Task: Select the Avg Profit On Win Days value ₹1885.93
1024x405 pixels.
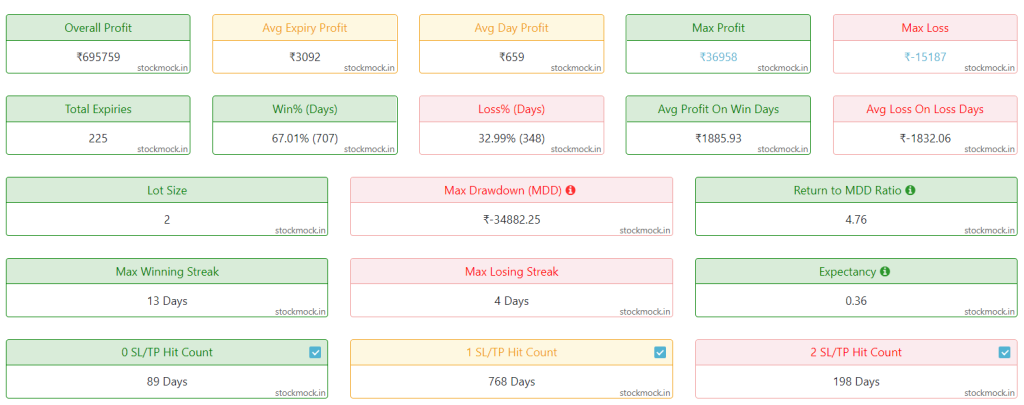Action: click(x=718, y=138)
